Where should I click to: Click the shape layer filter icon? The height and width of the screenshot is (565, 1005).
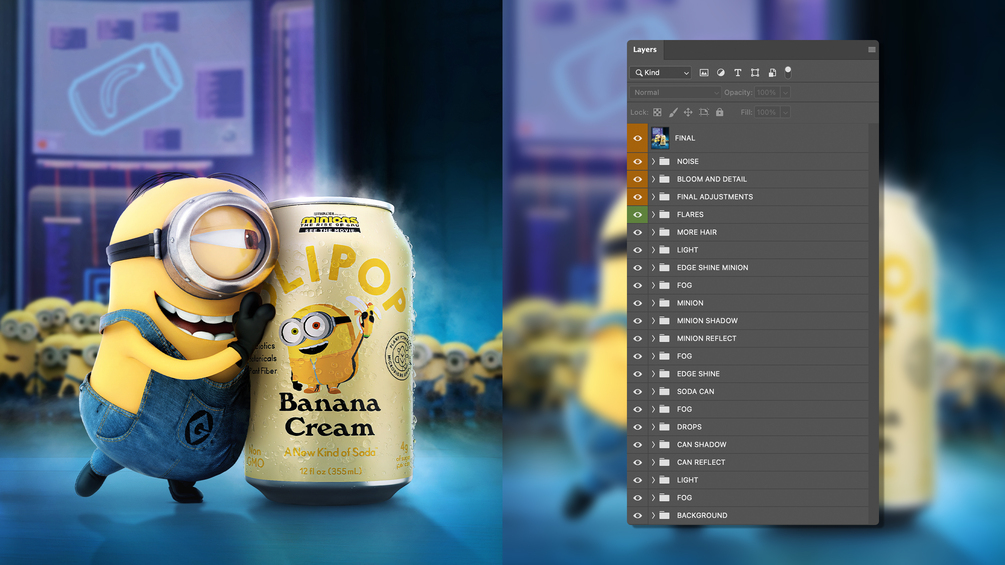pyautogui.click(x=755, y=73)
